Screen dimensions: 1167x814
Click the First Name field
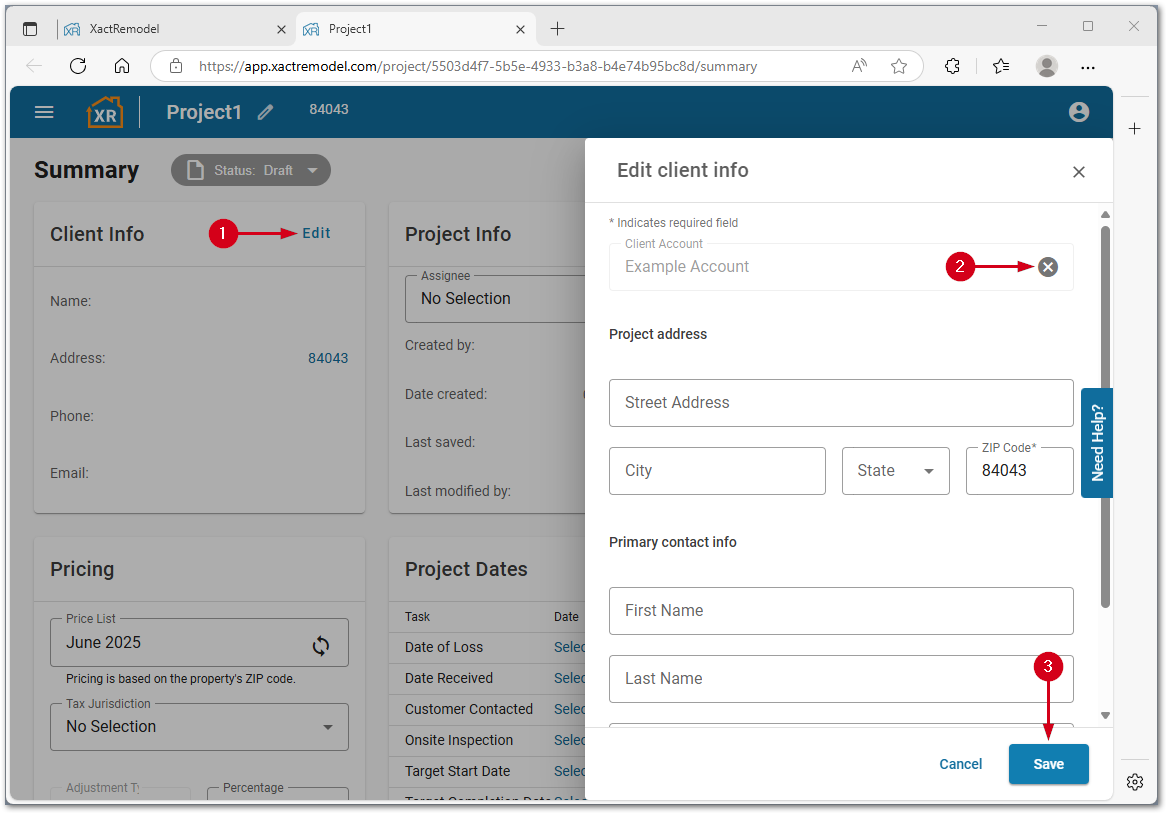[x=841, y=611]
